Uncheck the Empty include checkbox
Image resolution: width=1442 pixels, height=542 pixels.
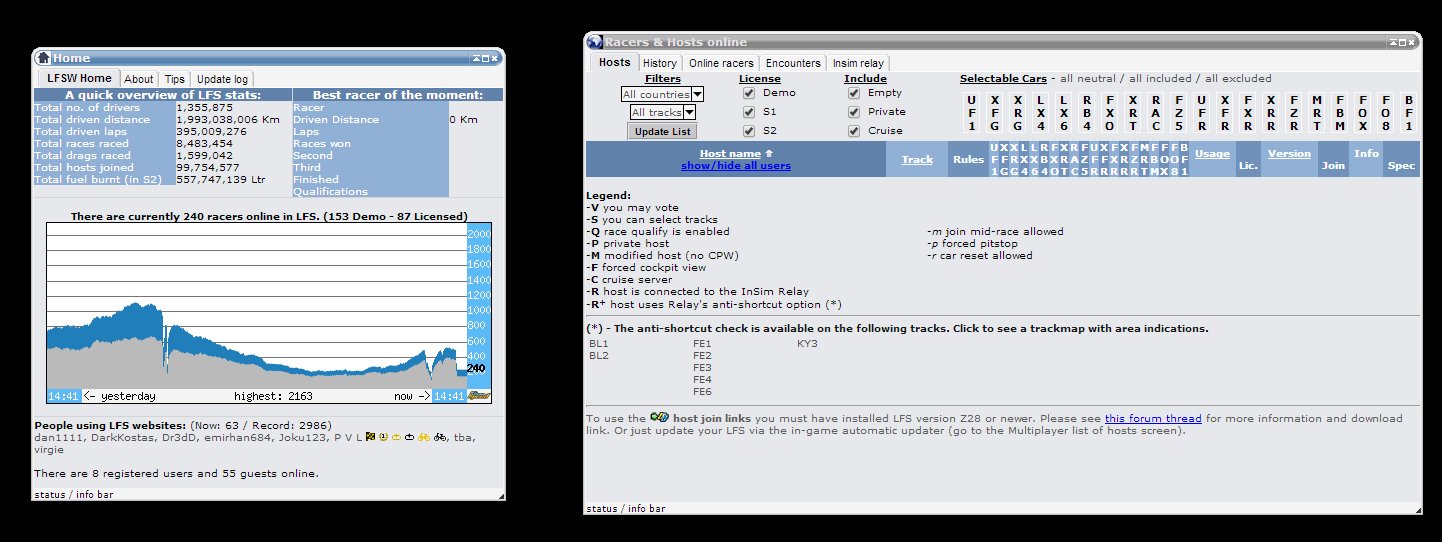[854, 93]
